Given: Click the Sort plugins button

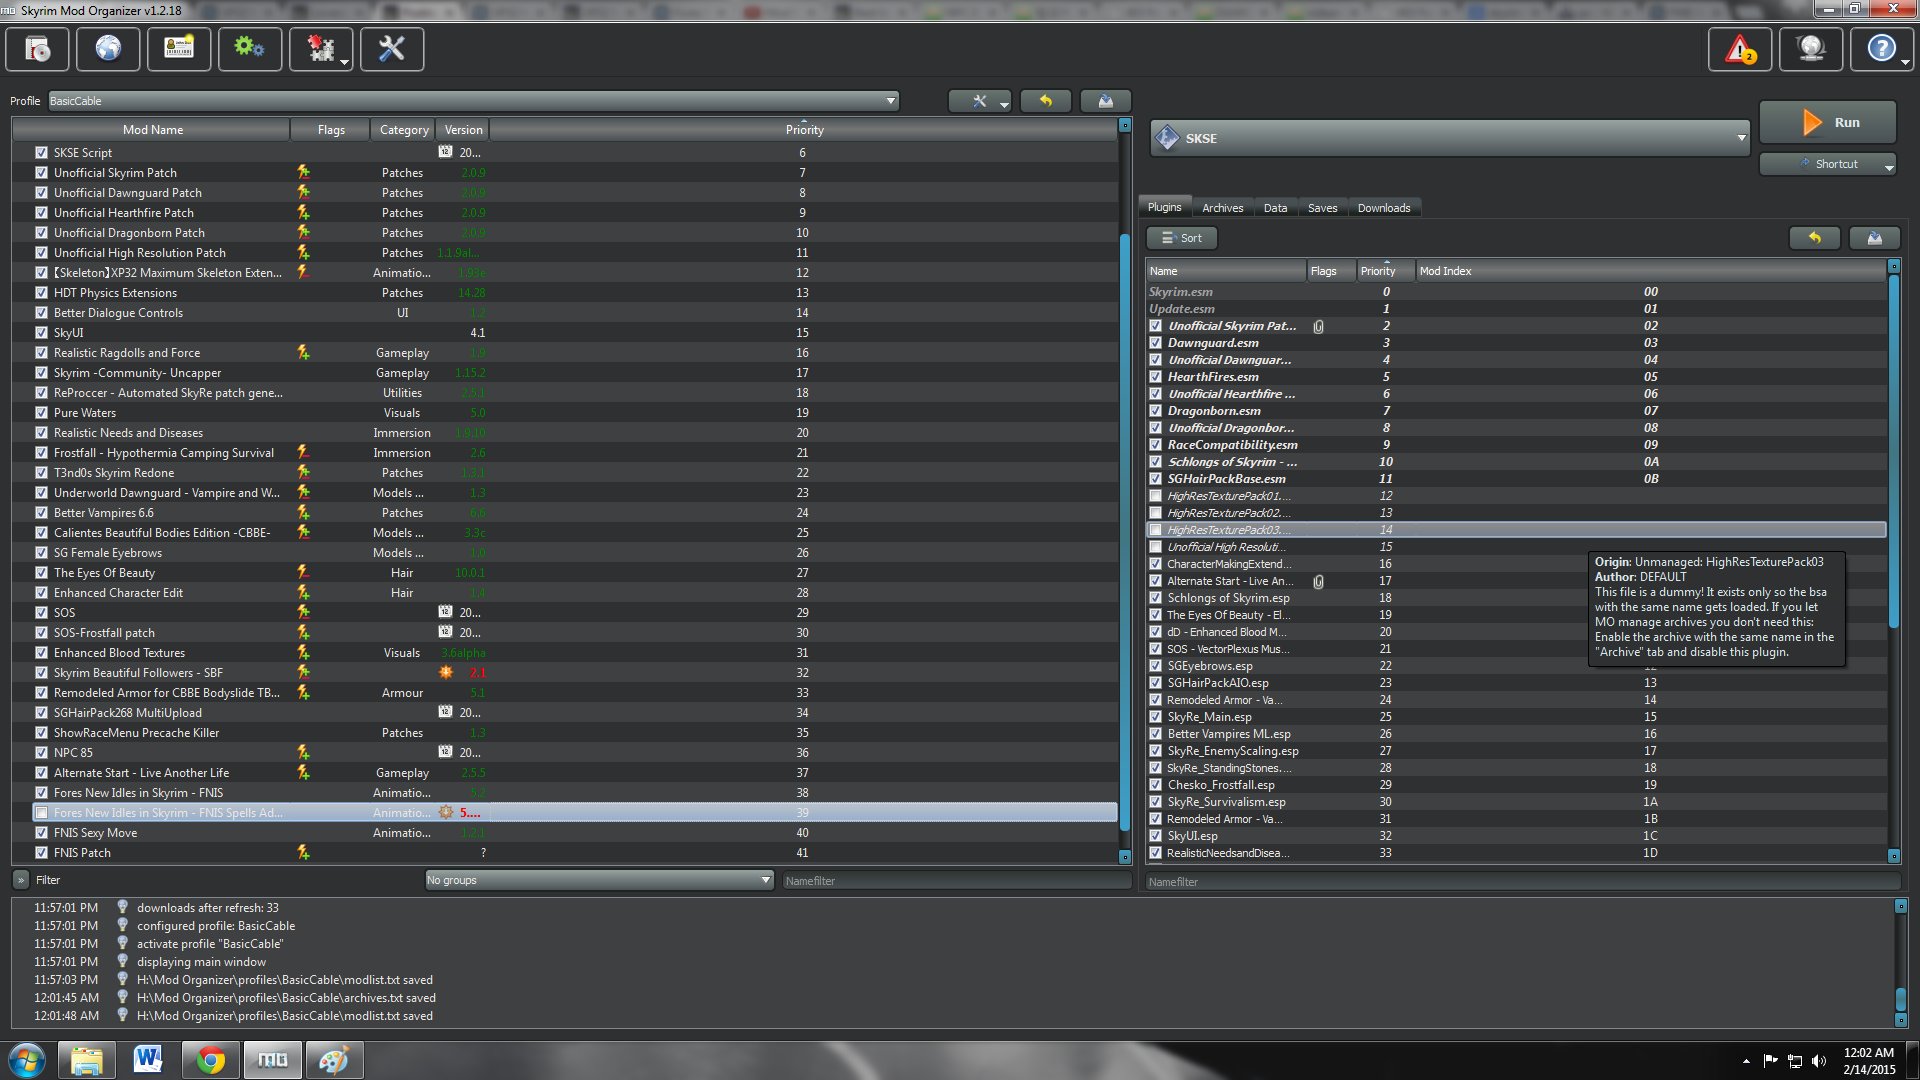Looking at the screenshot, I should (x=1181, y=238).
